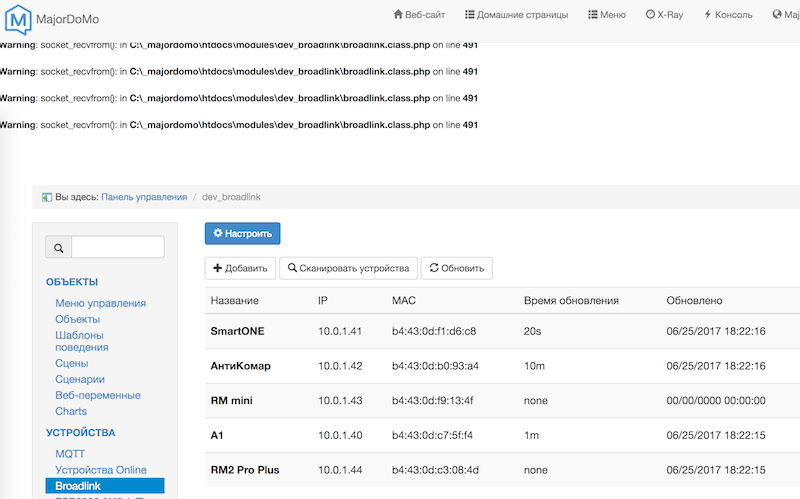Click the home icon beside Веб-сайт
The width and height of the screenshot is (800, 499).
pos(398,14)
